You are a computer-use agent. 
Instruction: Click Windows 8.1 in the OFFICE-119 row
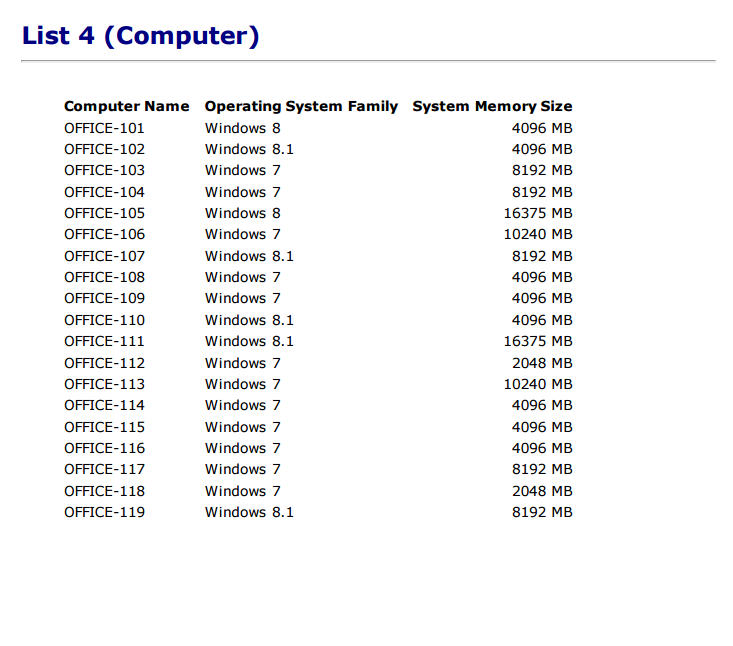249,512
